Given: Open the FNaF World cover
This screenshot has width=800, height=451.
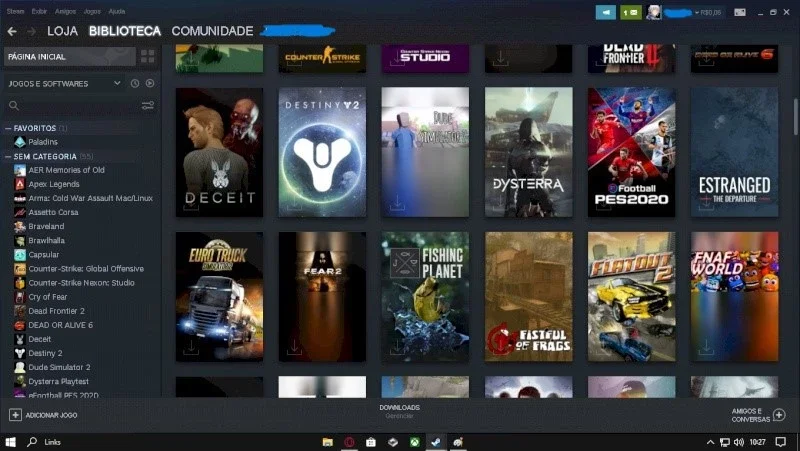Looking at the screenshot, I should pos(735,297).
